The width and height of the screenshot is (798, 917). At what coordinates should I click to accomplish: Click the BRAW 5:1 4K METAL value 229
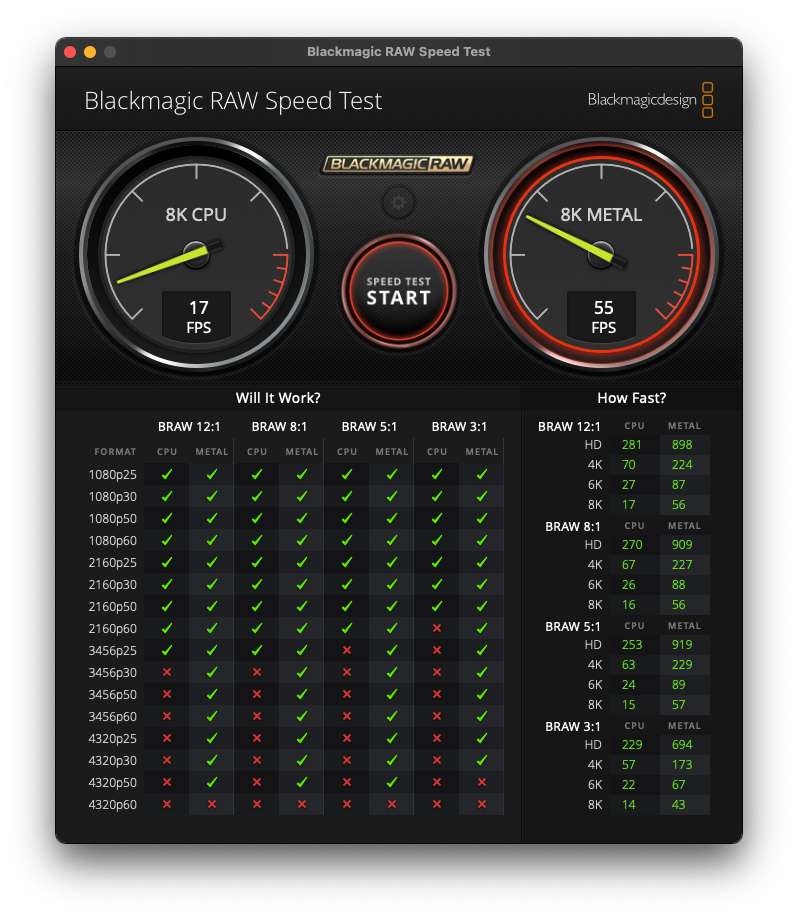[682, 664]
